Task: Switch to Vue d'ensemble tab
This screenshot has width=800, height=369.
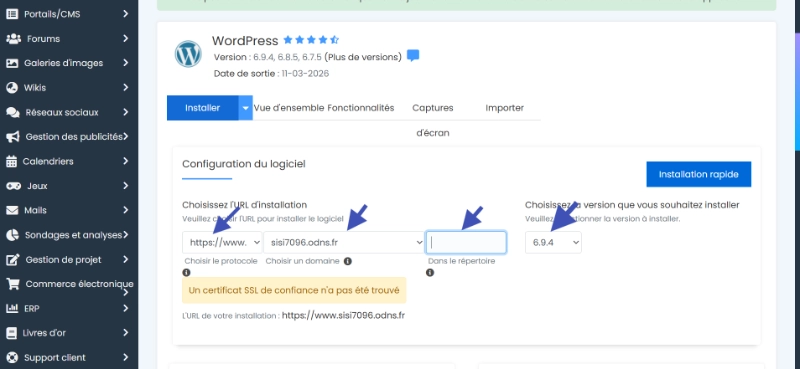Action: click(x=289, y=108)
